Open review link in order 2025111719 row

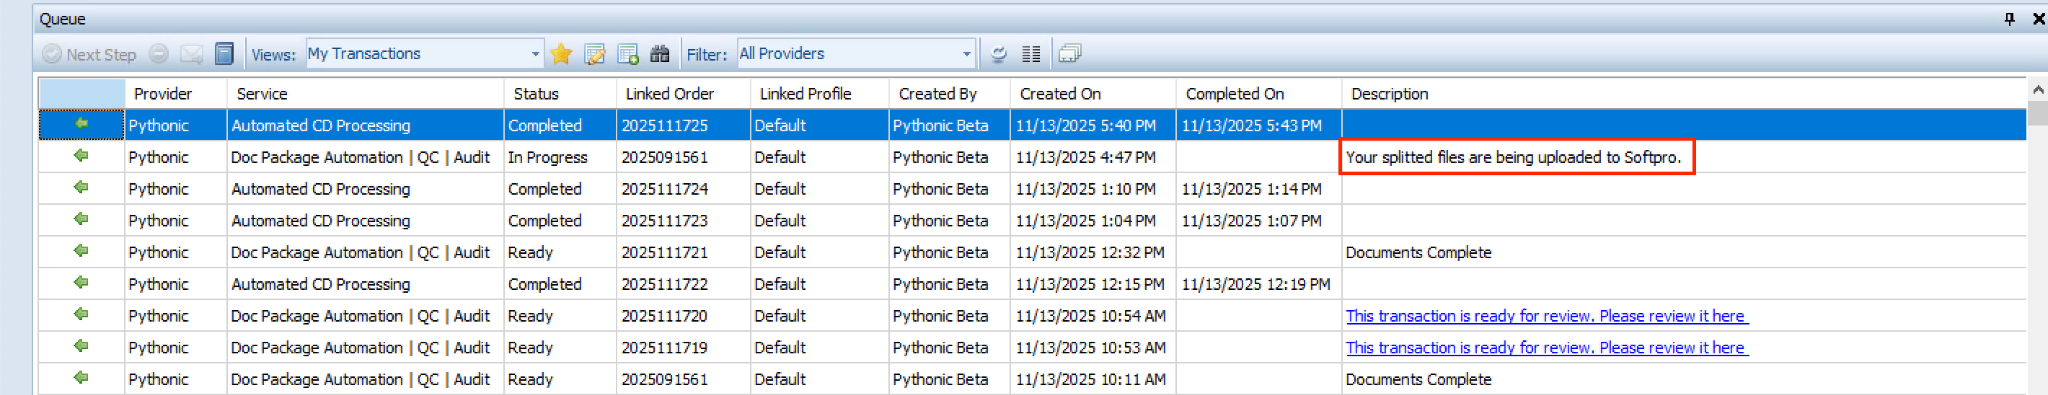1547,348
